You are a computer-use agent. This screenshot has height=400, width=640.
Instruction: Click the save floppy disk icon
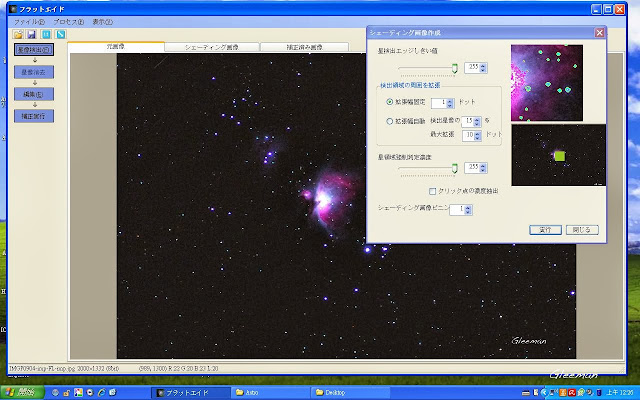(31, 34)
